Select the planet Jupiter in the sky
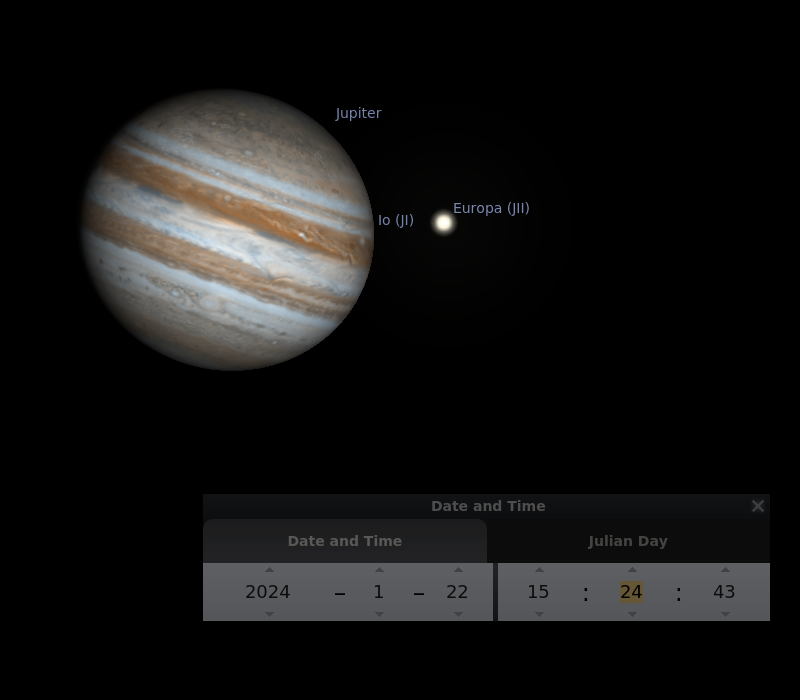This screenshot has width=800, height=700. point(228,230)
